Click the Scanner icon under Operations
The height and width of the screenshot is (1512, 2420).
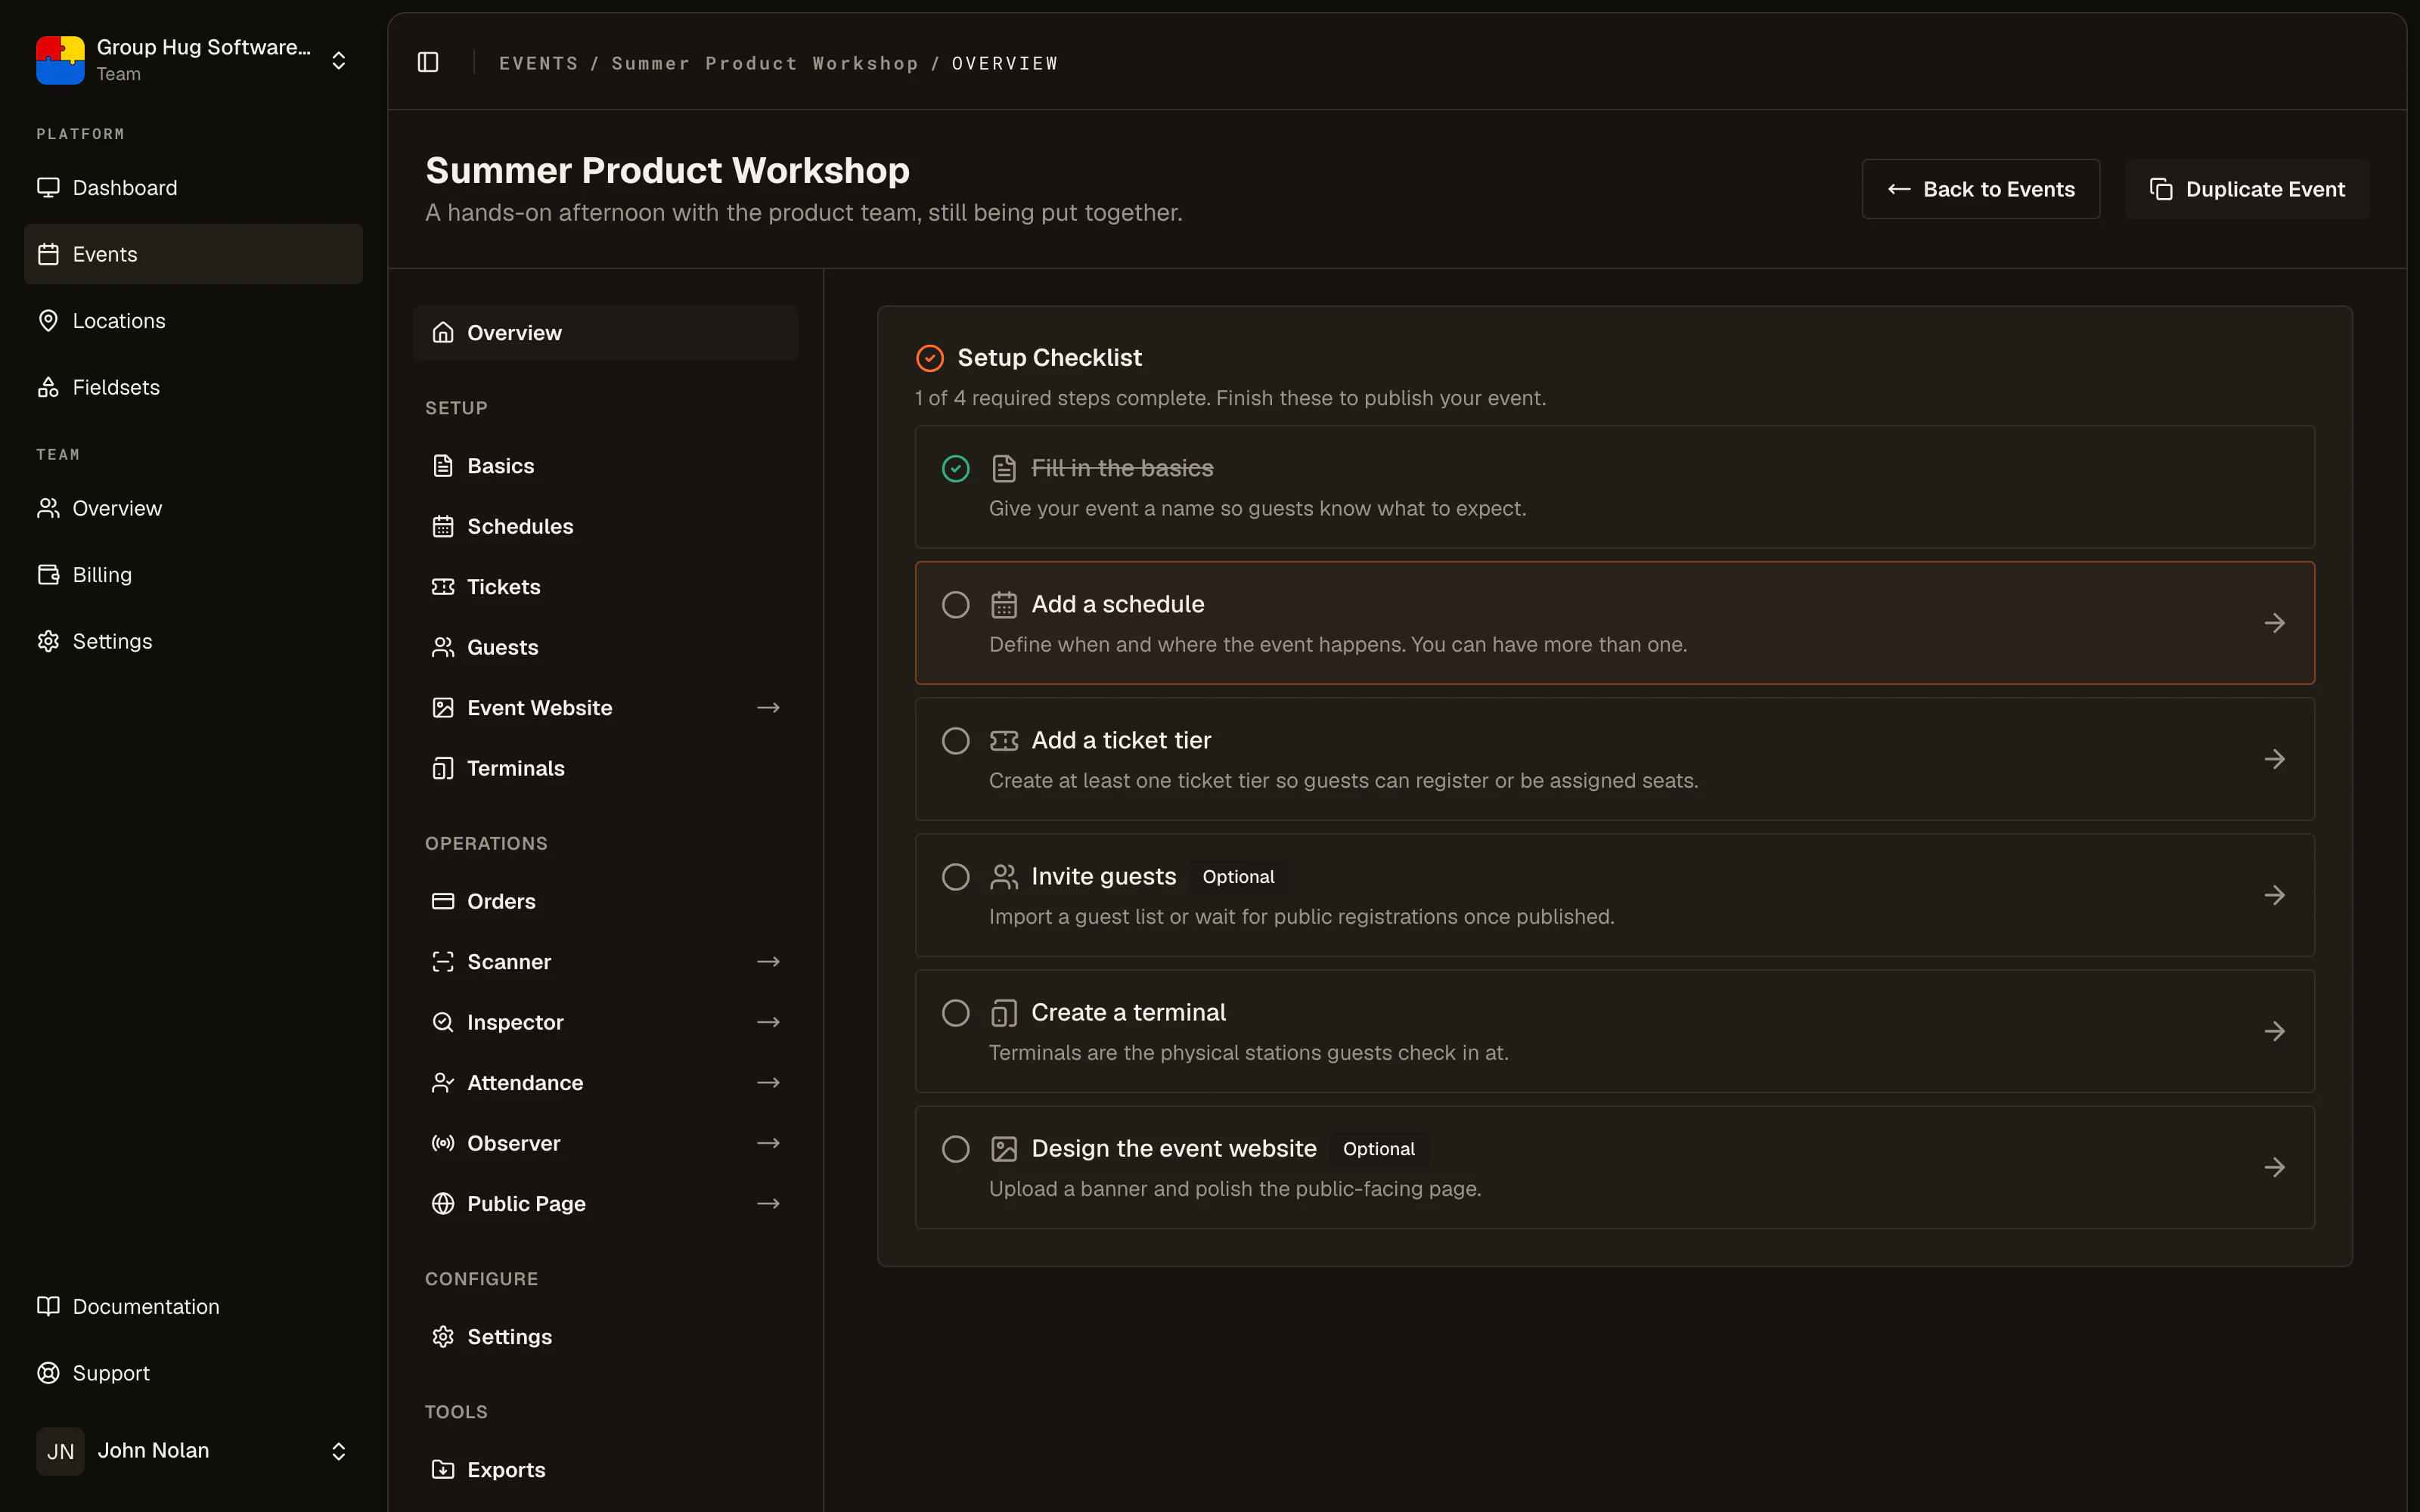(443, 962)
